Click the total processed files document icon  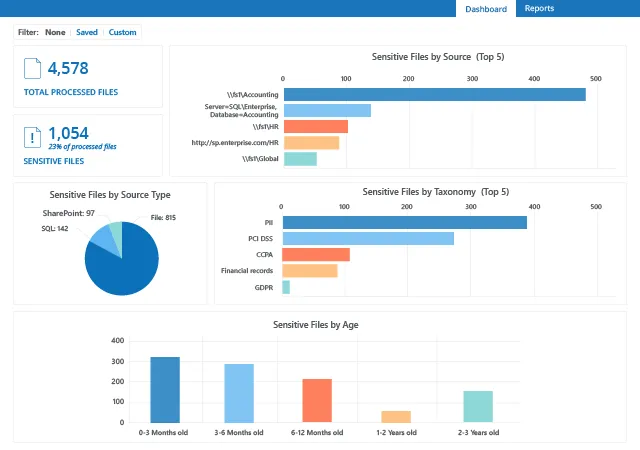pyautogui.click(x=32, y=68)
